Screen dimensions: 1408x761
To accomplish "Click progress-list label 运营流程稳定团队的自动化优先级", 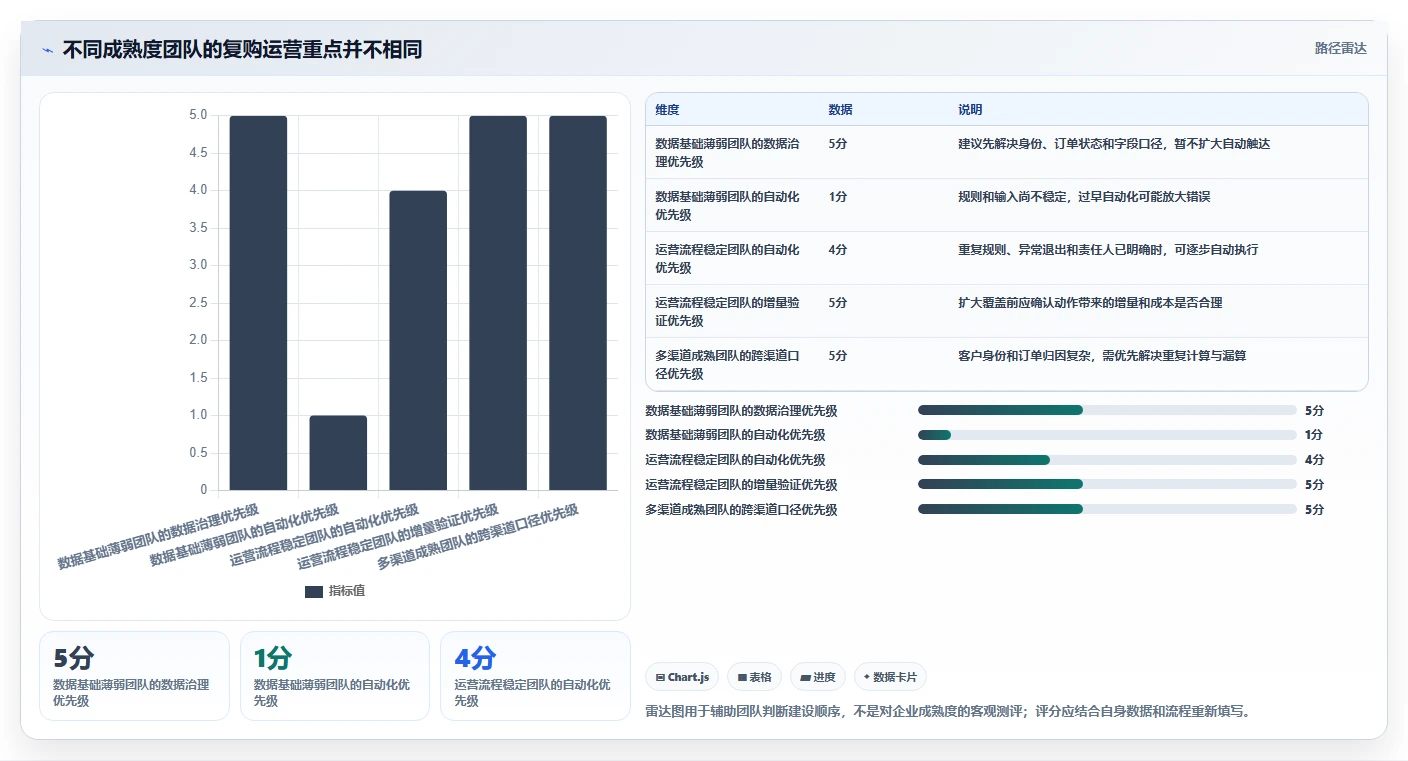I will point(735,460).
